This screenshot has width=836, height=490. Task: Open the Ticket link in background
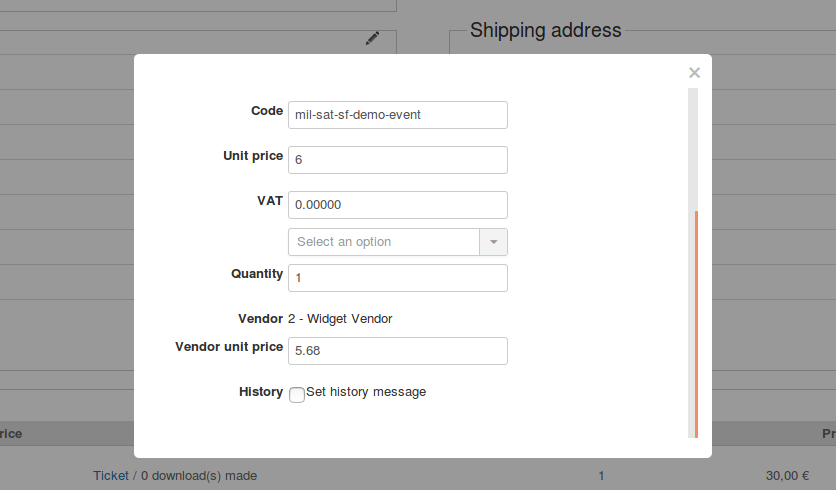click(111, 476)
